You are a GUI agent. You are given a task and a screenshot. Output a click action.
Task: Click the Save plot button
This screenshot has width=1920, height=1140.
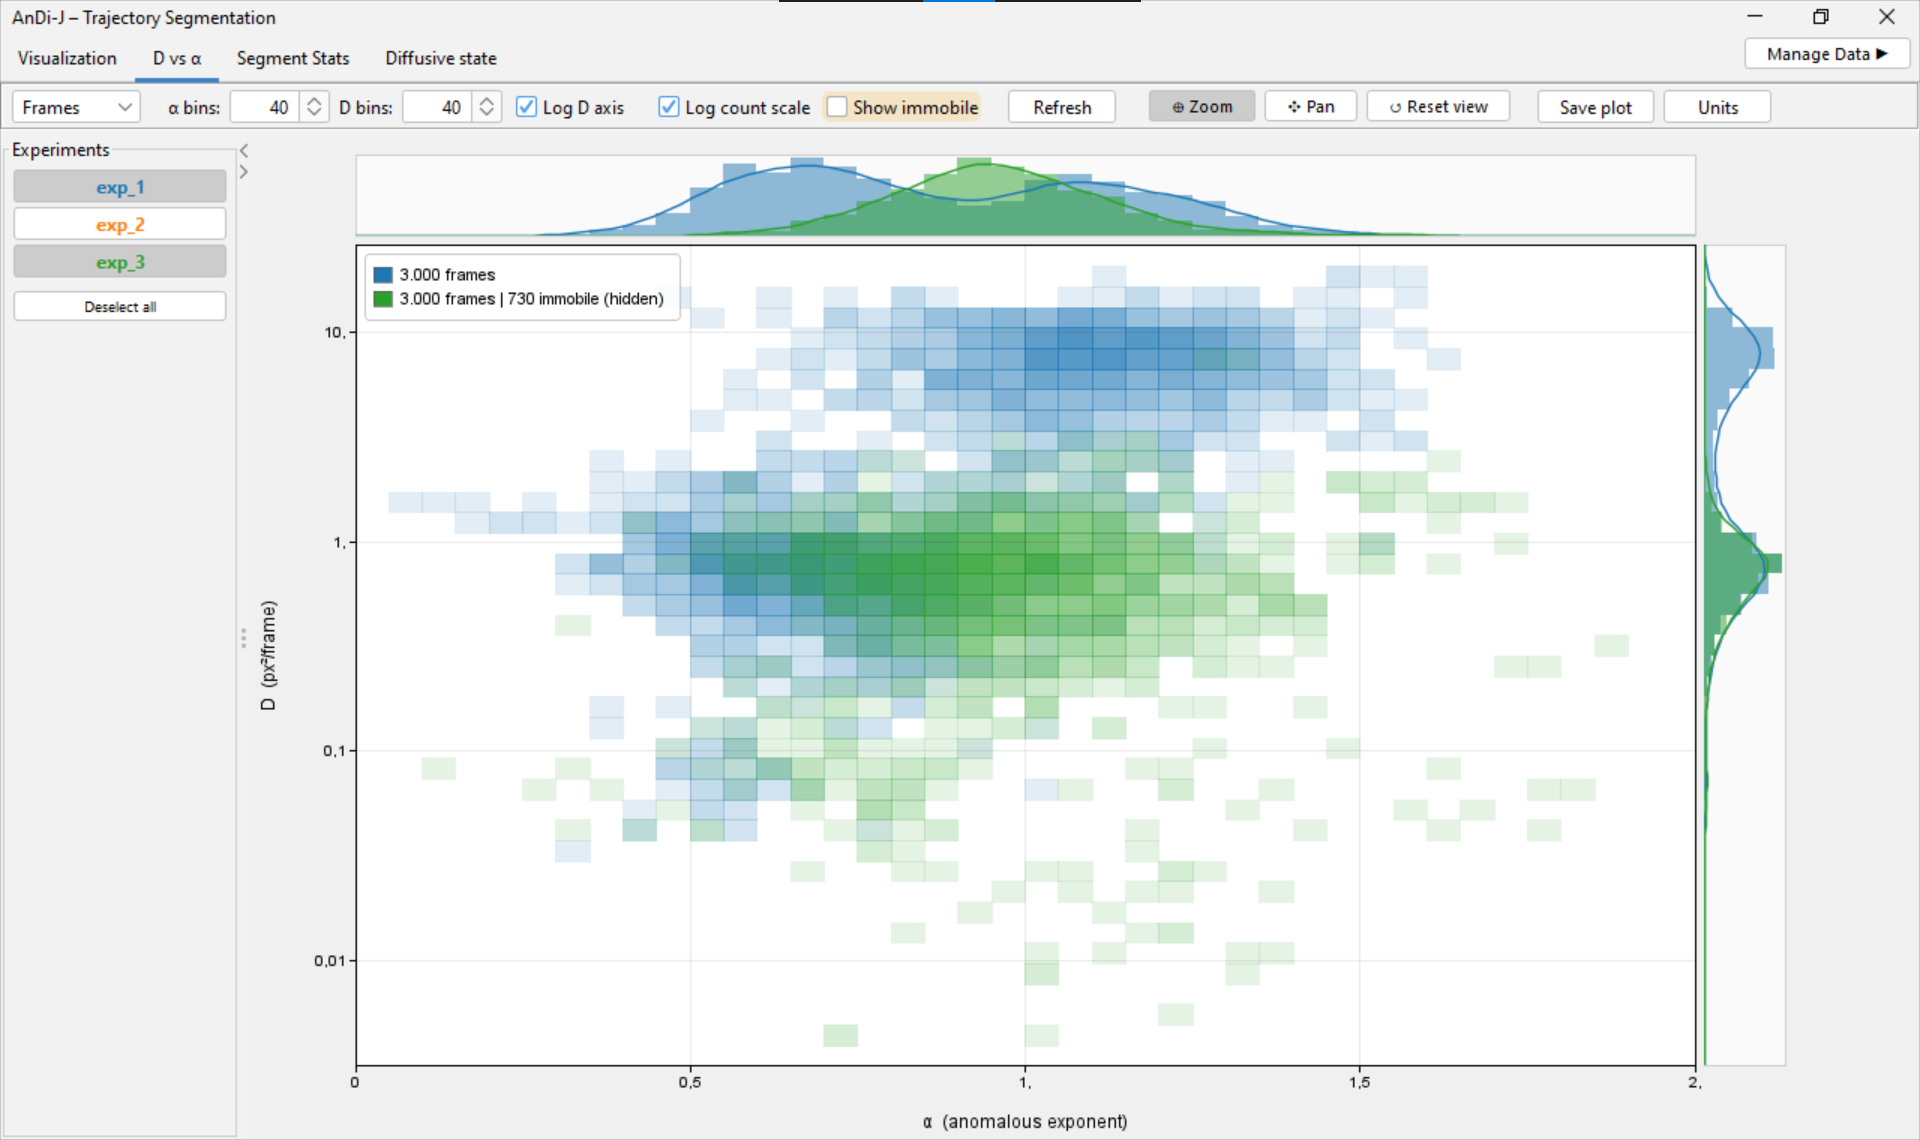pyautogui.click(x=1595, y=107)
